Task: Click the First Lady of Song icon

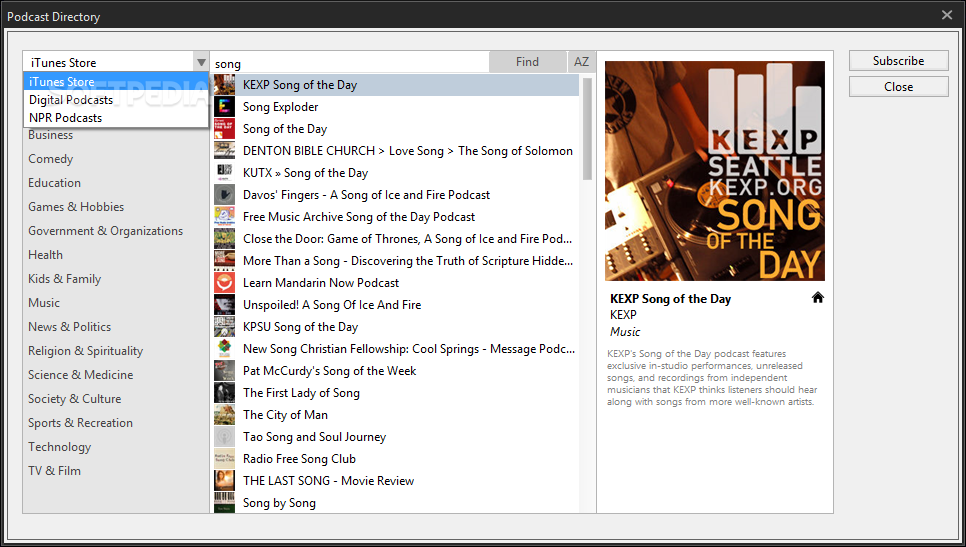Action: coord(224,392)
